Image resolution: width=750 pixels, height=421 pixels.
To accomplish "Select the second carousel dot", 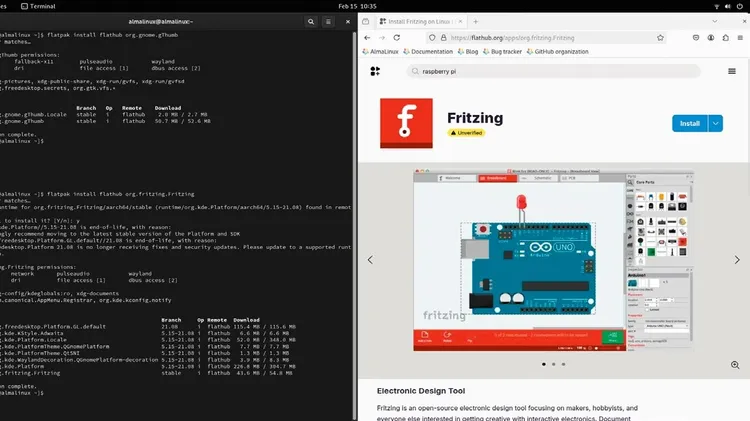I will tap(553, 364).
